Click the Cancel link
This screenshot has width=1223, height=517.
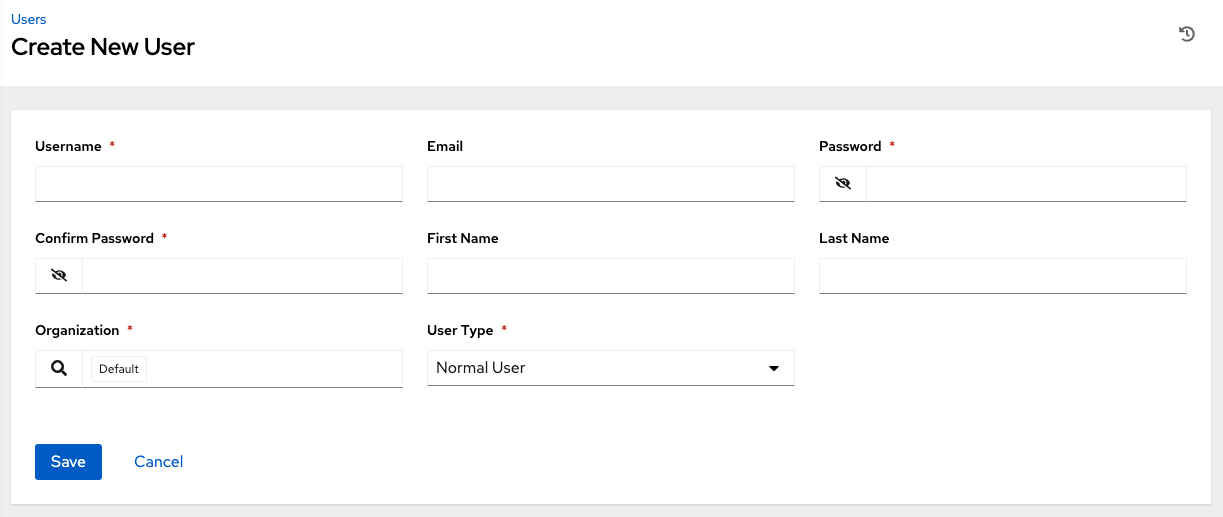click(158, 461)
